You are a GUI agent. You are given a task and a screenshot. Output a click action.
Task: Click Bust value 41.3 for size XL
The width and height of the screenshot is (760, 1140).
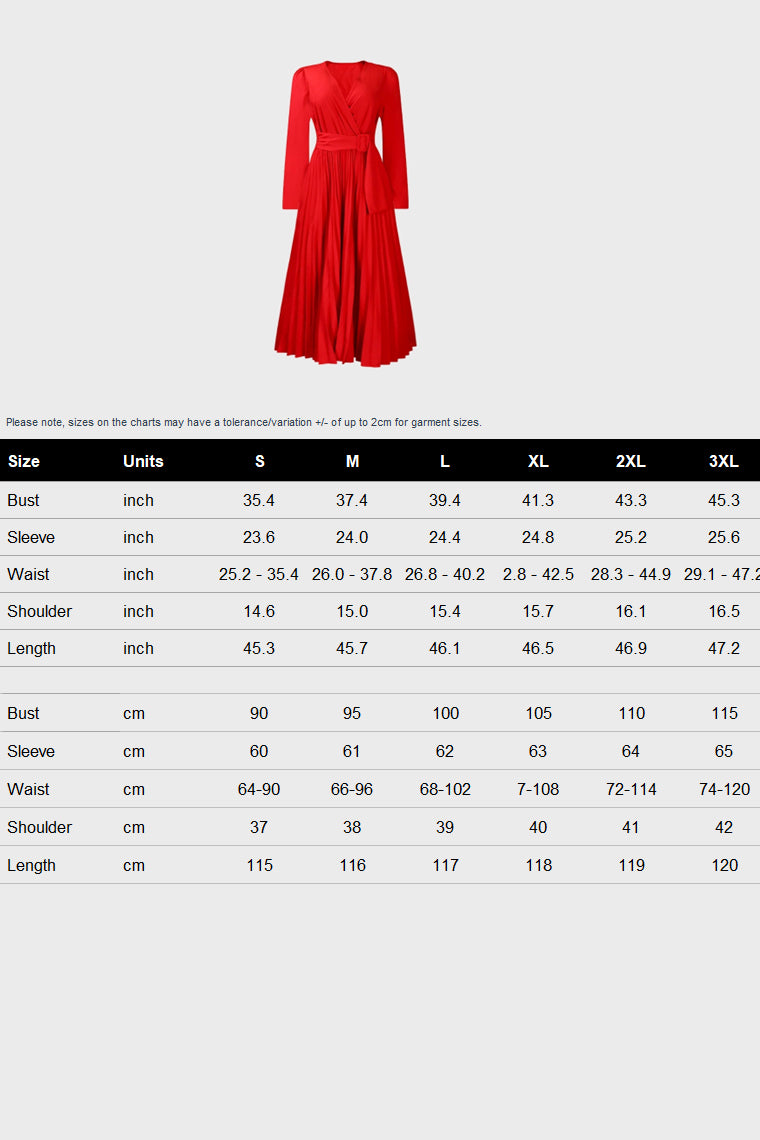[538, 500]
